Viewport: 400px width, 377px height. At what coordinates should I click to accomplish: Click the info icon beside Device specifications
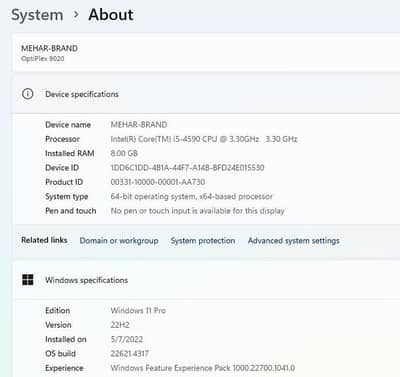28,94
